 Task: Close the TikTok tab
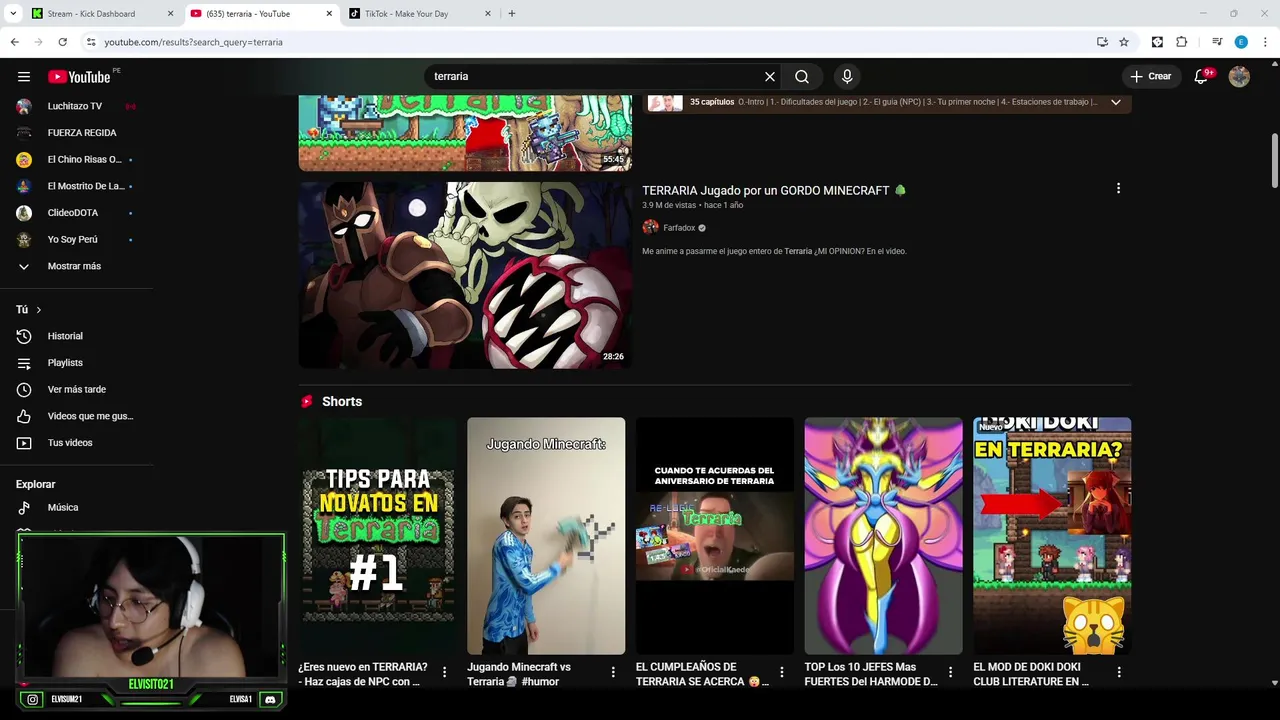pos(488,13)
